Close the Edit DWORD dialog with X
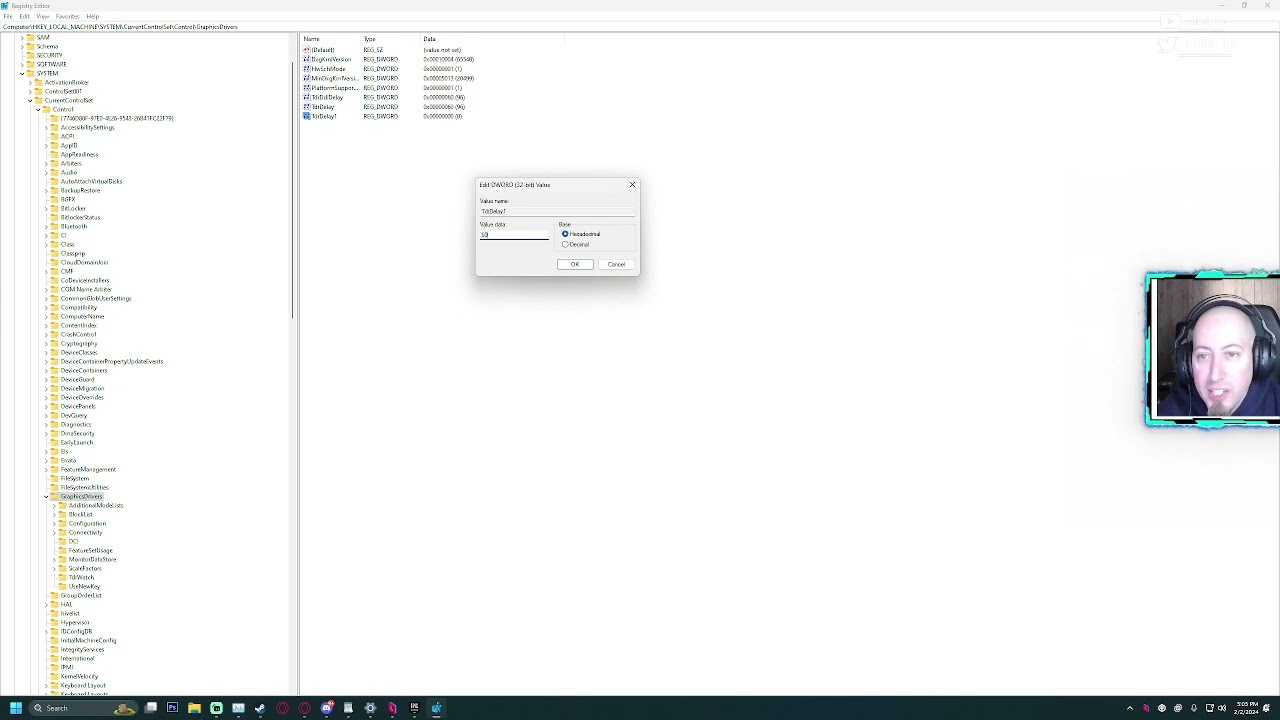The image size is (1280, 720). tap(632, 185)
